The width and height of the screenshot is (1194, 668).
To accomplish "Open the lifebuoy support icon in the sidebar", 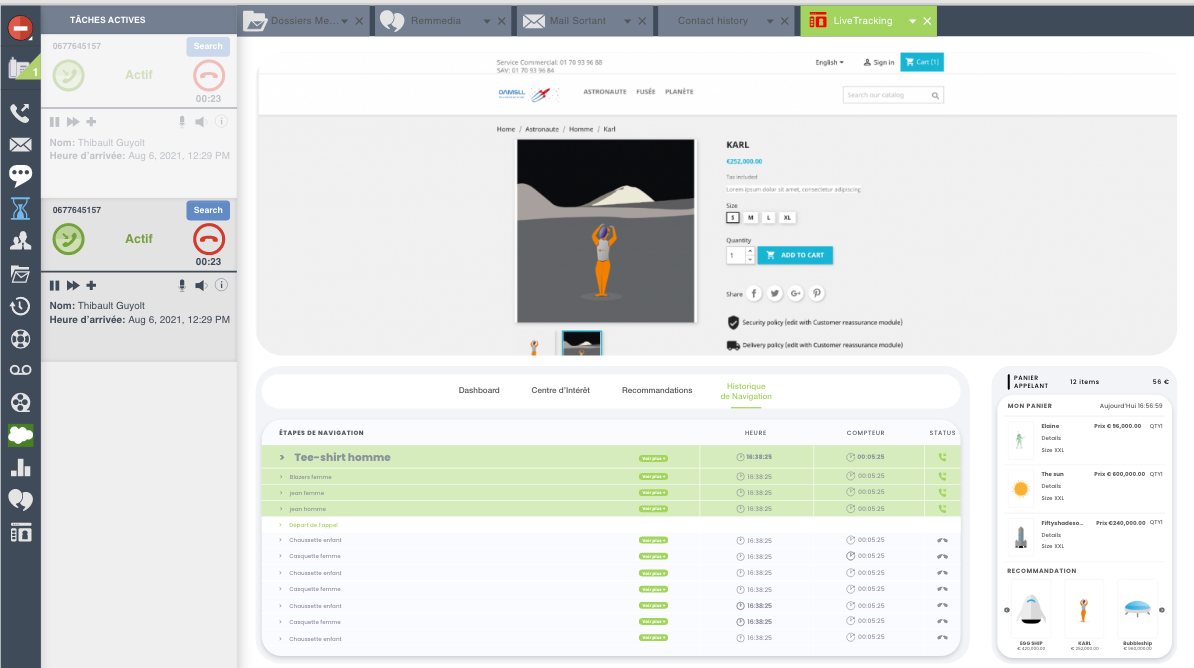I will pyautogui.click(x=21, y=338).
